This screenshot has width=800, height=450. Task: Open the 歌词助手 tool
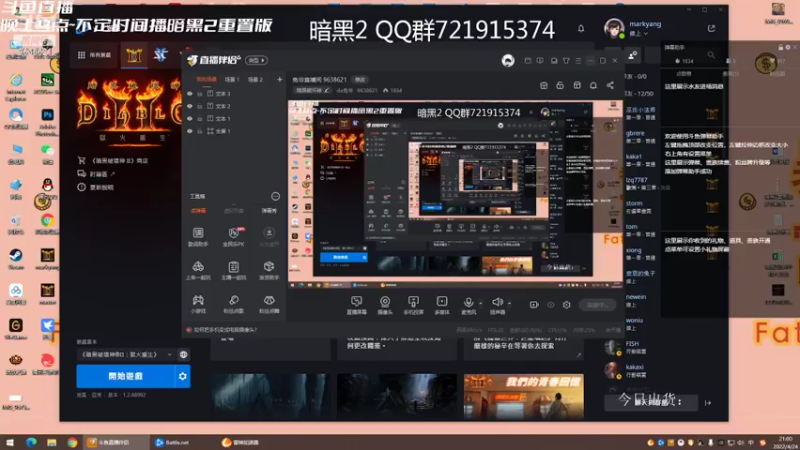coord(198,237)
